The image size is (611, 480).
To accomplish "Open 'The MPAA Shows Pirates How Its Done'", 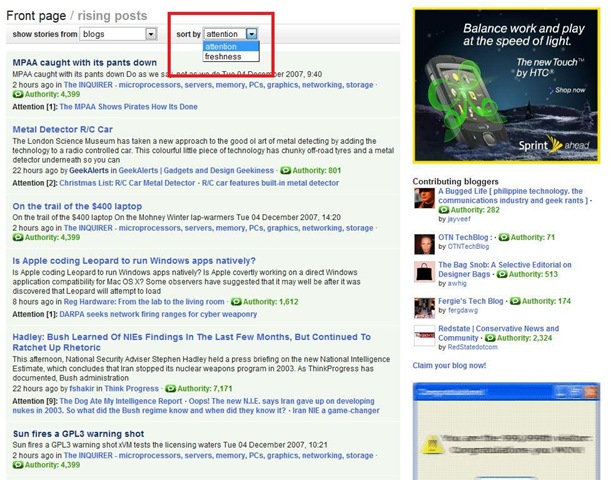I will [129, 107].
